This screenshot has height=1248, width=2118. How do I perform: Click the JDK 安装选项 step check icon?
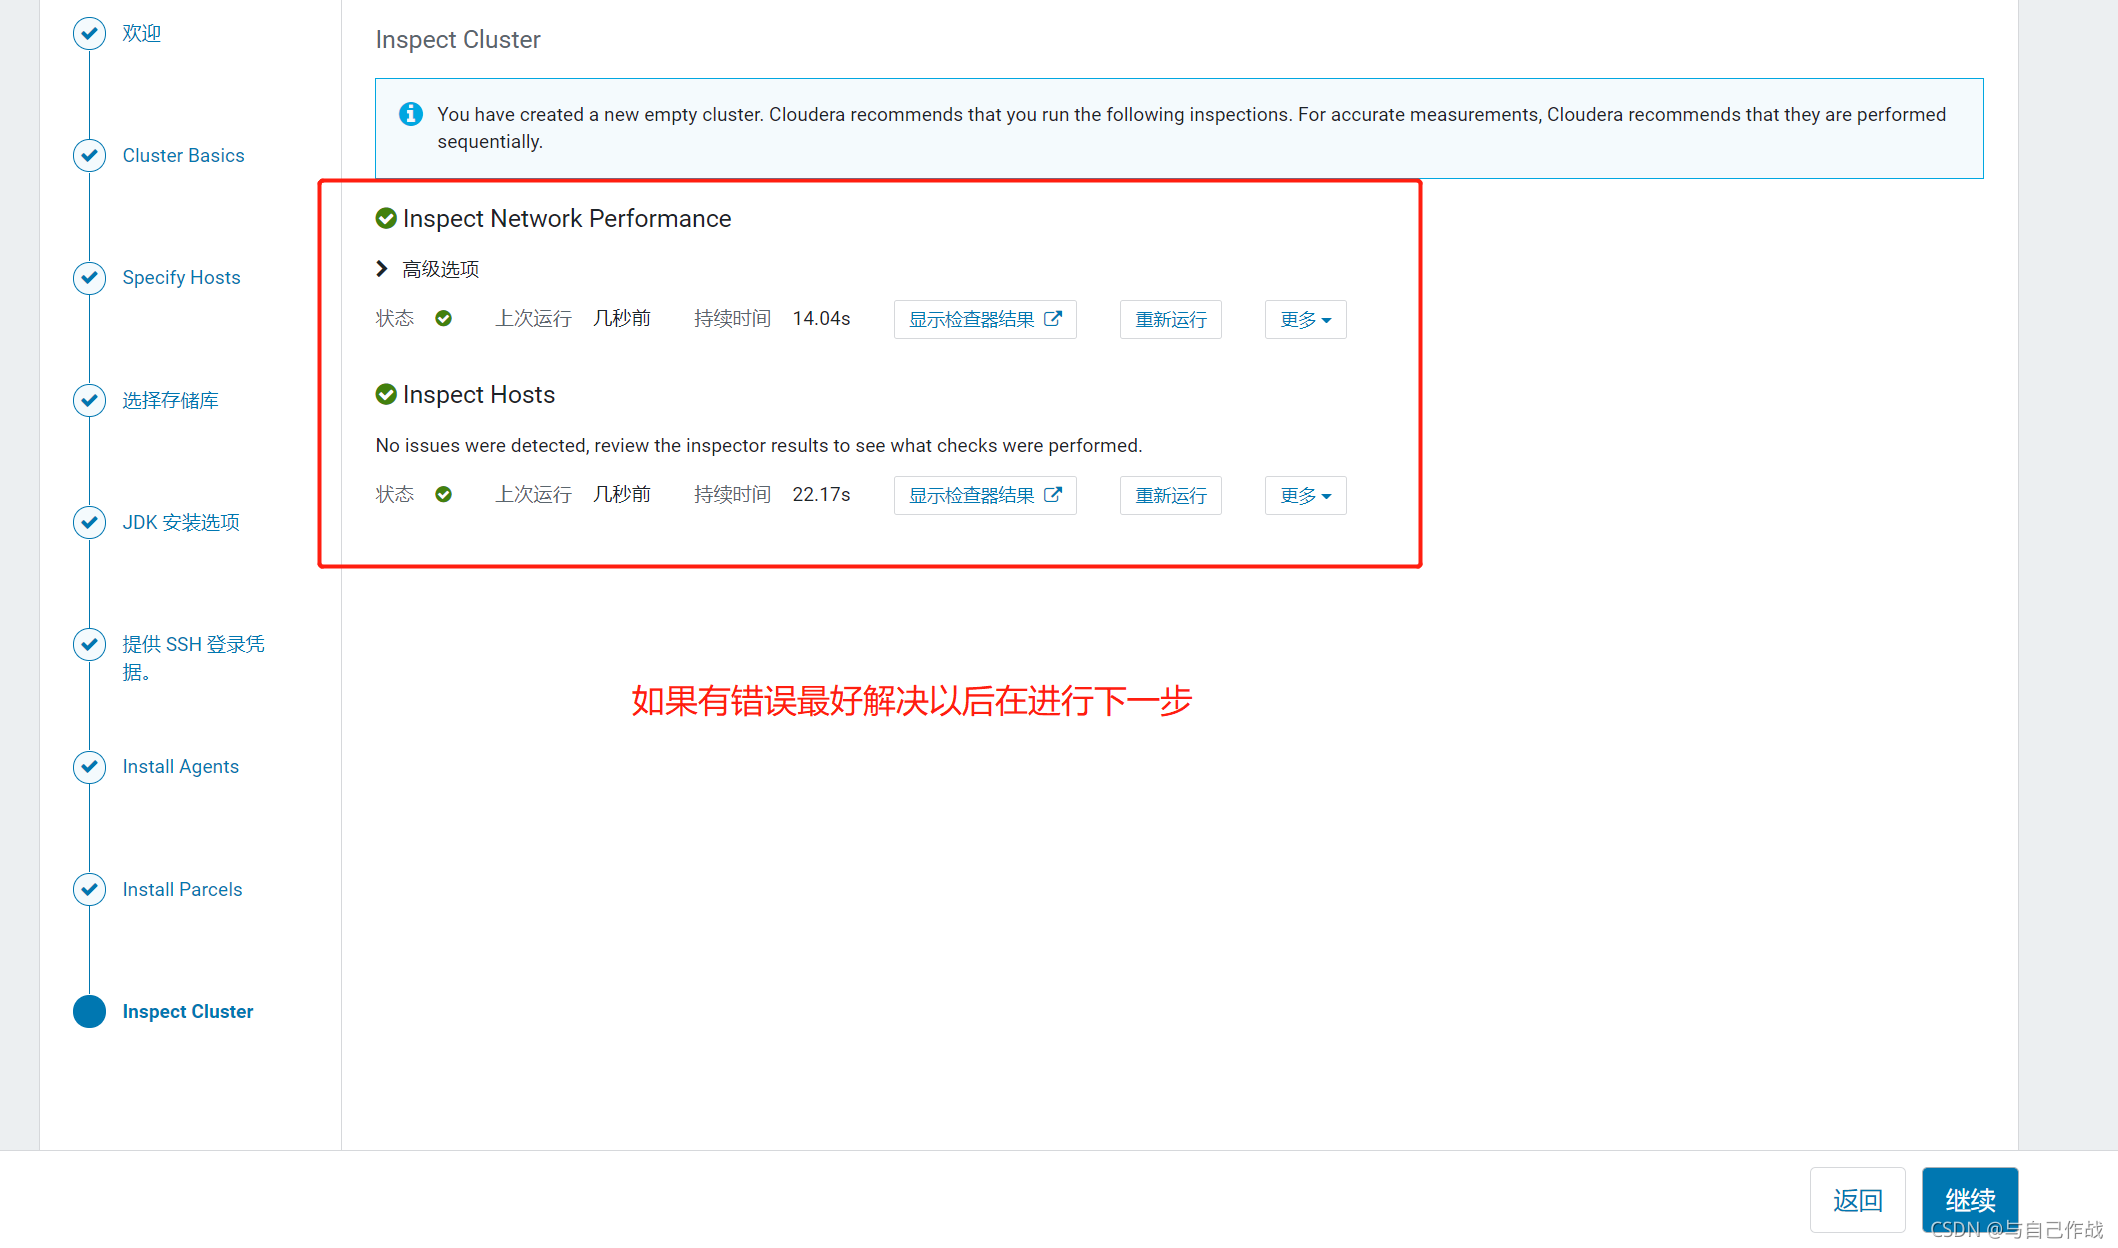tap(89, 522)
